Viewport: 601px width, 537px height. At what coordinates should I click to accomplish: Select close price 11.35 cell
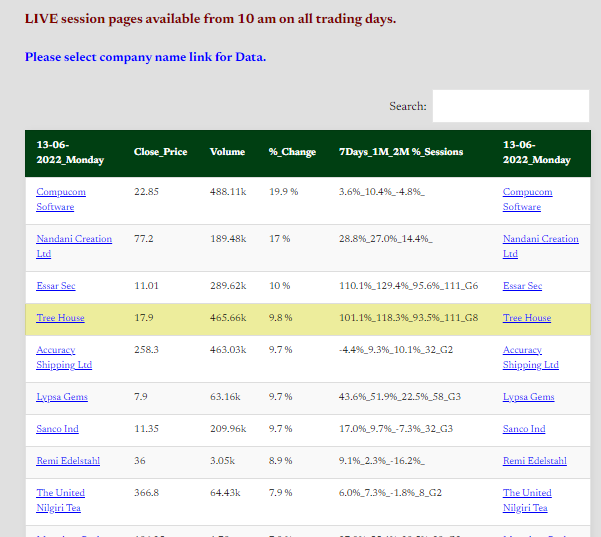pyautogui.click(x=146, y=429)
